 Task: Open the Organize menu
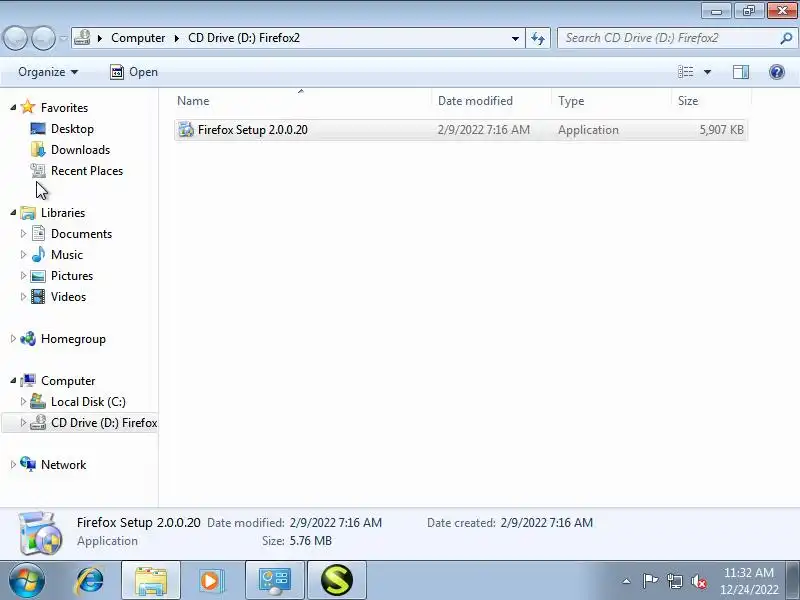click(48, 72)
